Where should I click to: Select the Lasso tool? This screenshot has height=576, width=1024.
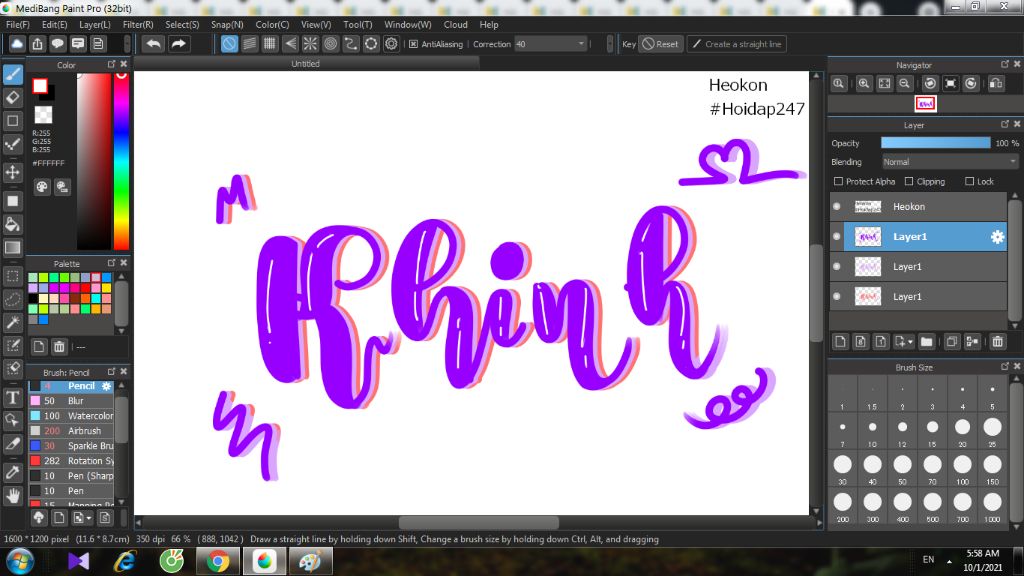tap(12, 299)
